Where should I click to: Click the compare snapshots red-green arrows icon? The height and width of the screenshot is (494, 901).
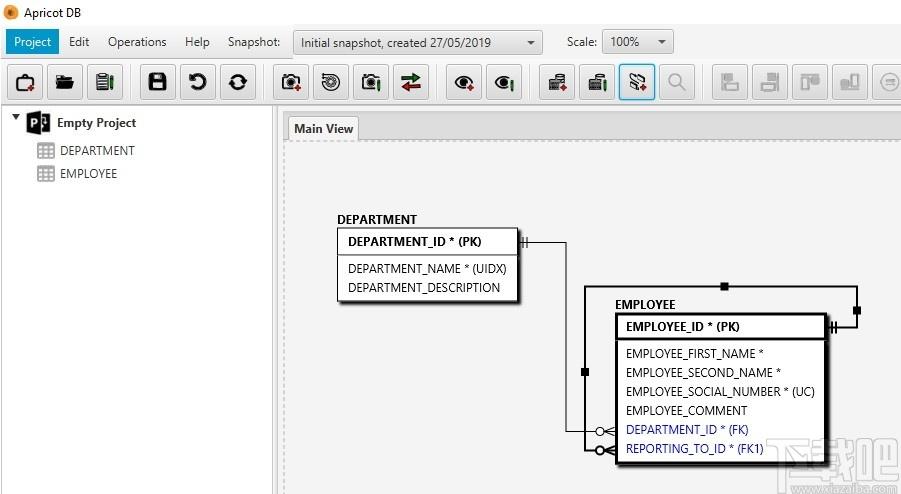point(411,82)
